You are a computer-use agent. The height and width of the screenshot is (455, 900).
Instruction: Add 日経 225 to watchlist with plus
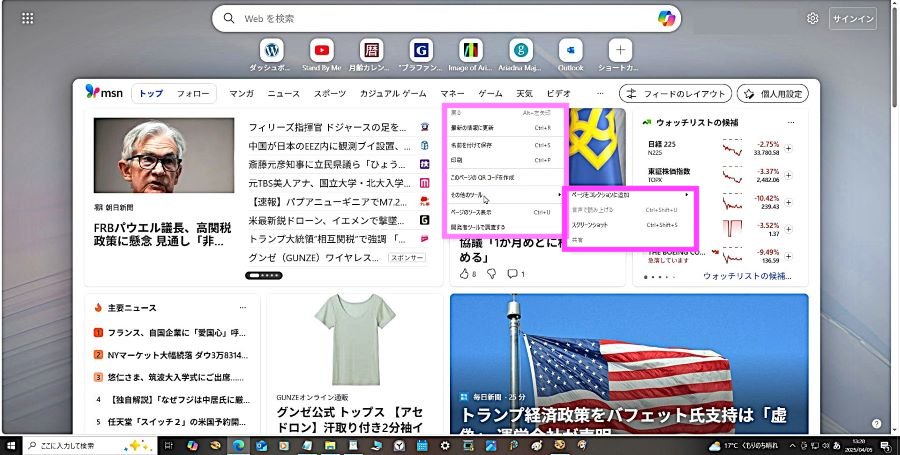tap(788, 148)
